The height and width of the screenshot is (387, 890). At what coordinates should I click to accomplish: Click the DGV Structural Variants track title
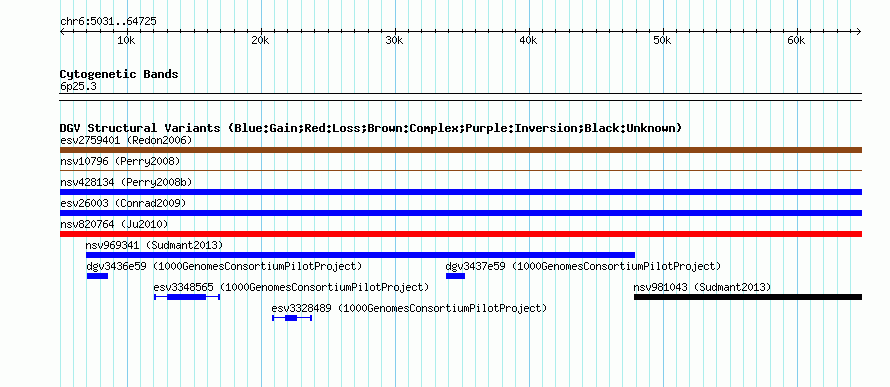pyautogui.click(x=371, y=128)
